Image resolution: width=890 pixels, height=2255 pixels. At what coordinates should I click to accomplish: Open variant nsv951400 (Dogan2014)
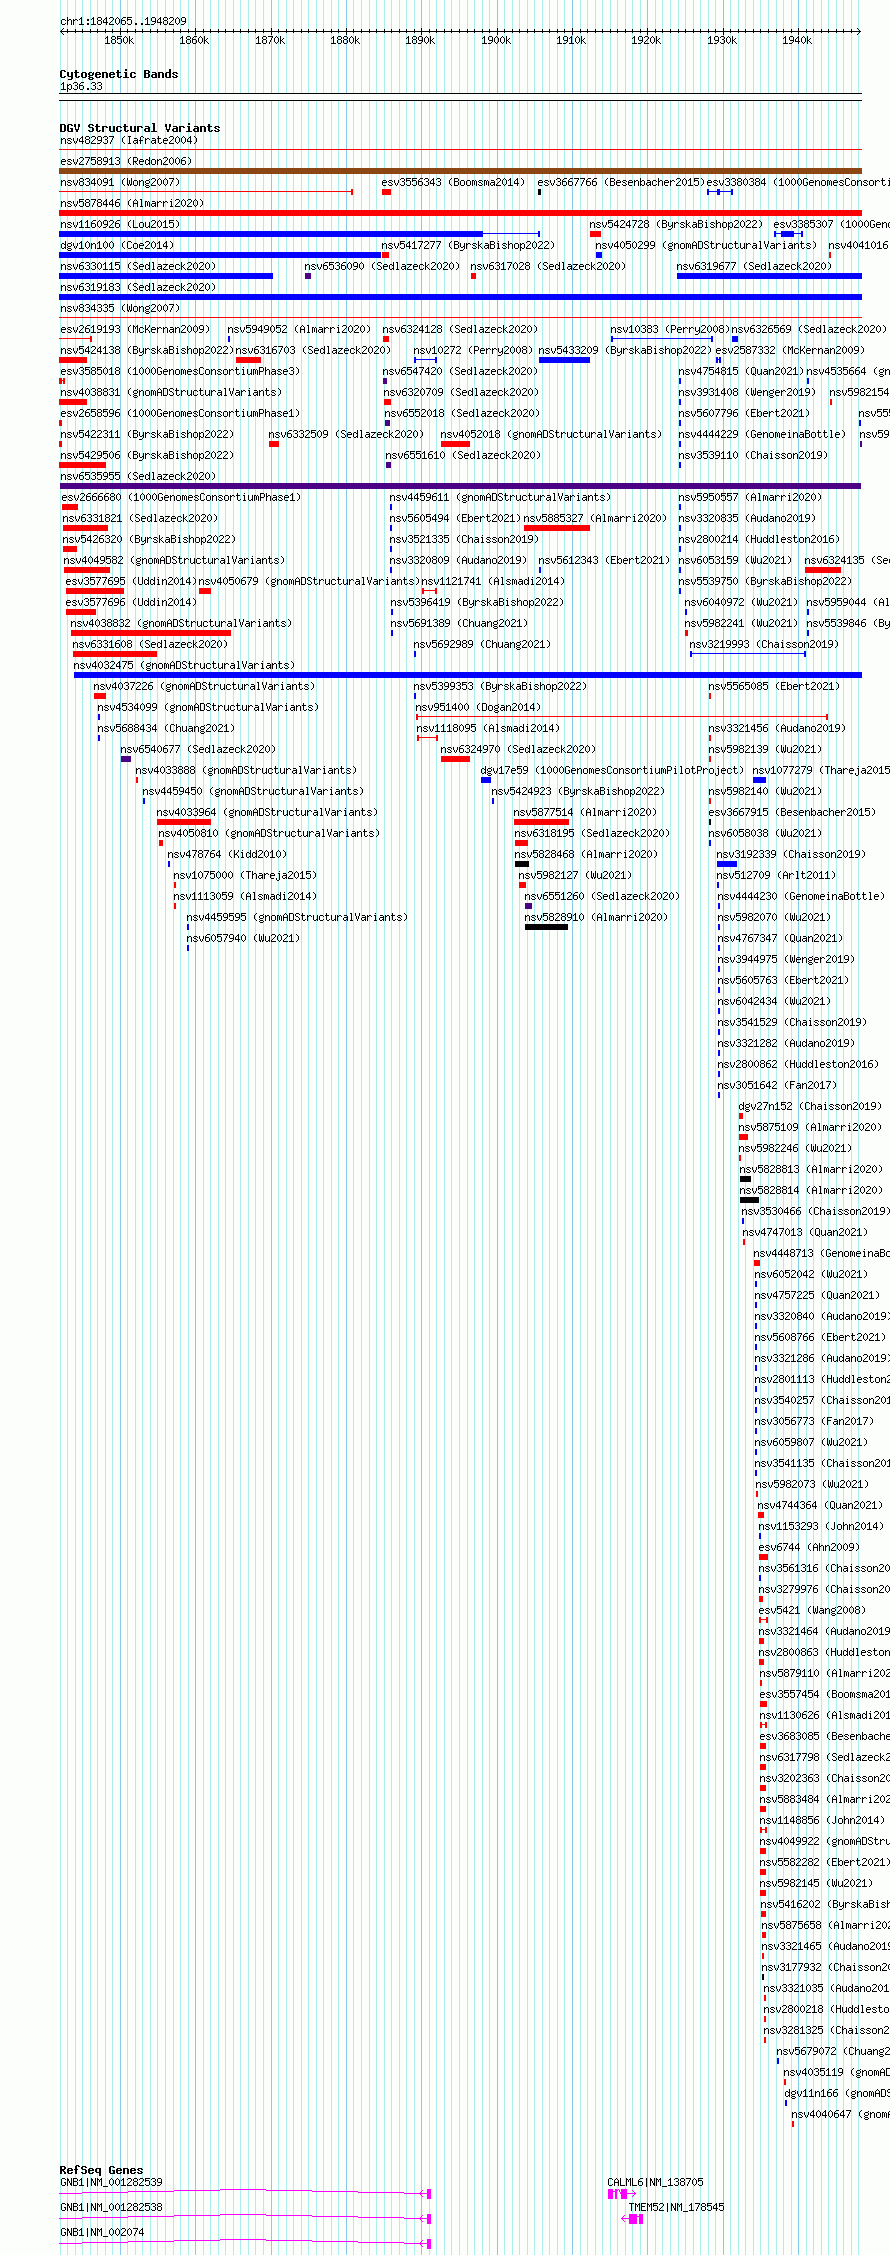[x=478, y=708]
